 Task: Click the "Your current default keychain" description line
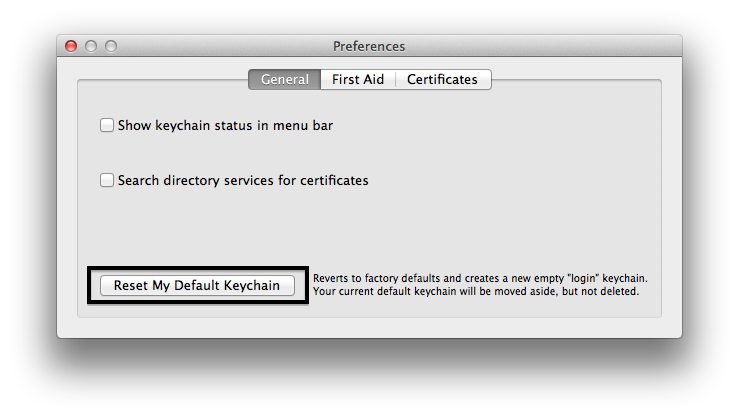tap(475, 292)
